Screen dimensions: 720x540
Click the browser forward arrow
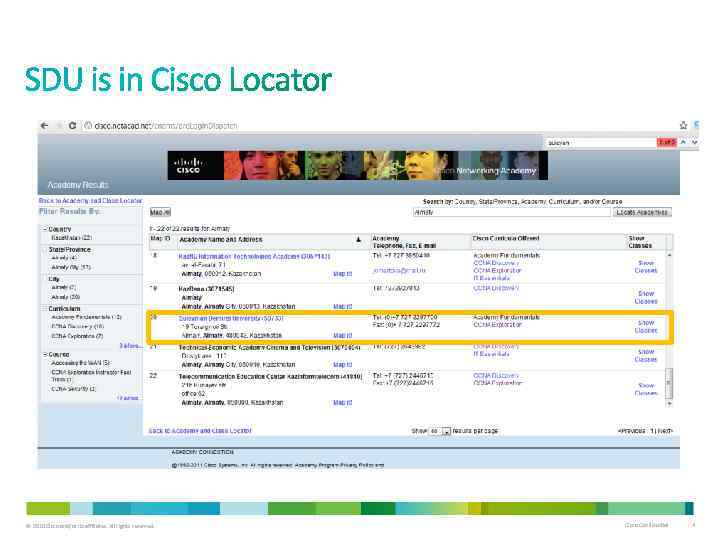coord(58,125)
